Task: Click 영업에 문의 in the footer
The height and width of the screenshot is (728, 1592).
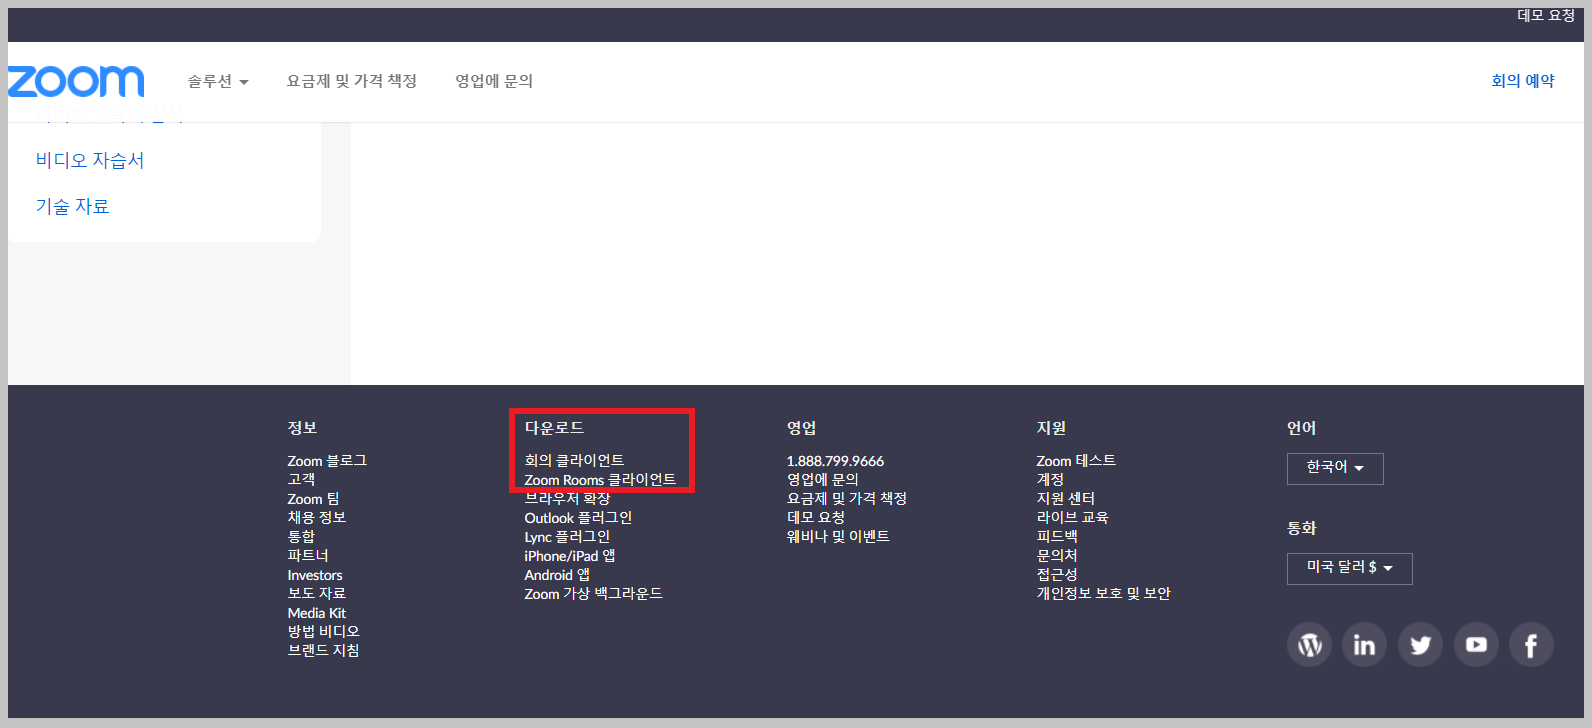Action: pyautogui.click(x=823, y=480)
